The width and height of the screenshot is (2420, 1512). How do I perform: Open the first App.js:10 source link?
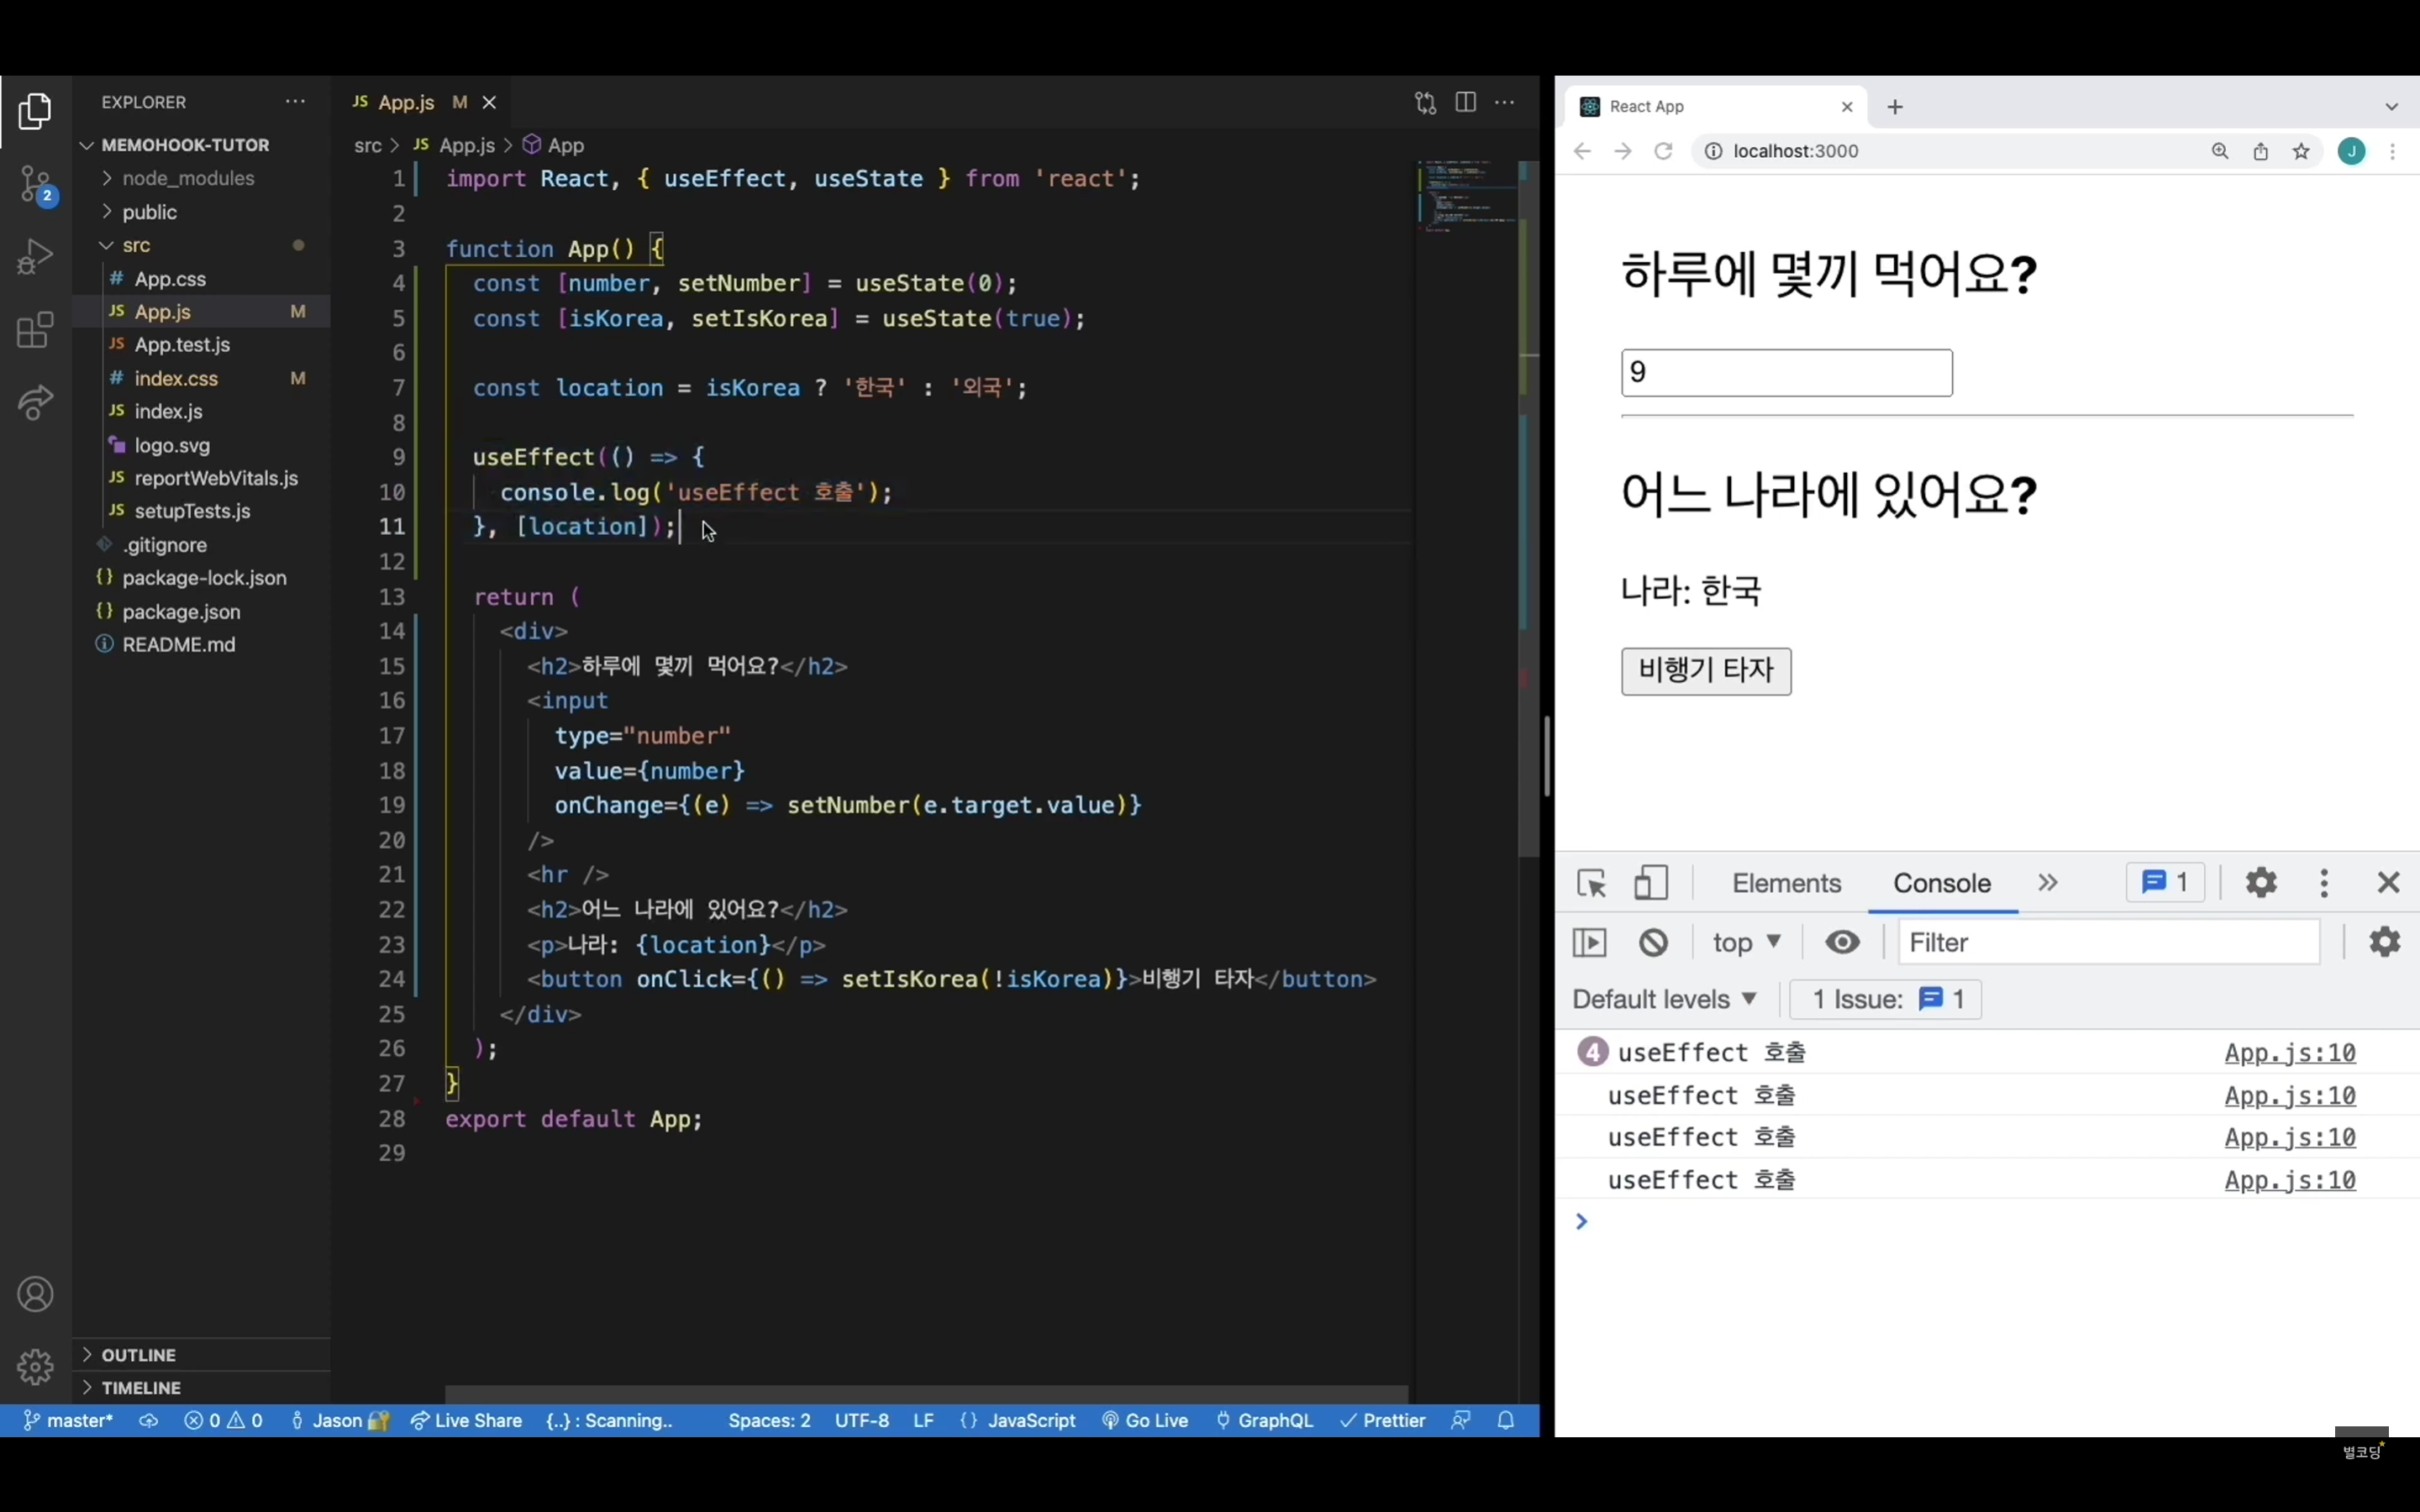click(x=2289, y=1053)
